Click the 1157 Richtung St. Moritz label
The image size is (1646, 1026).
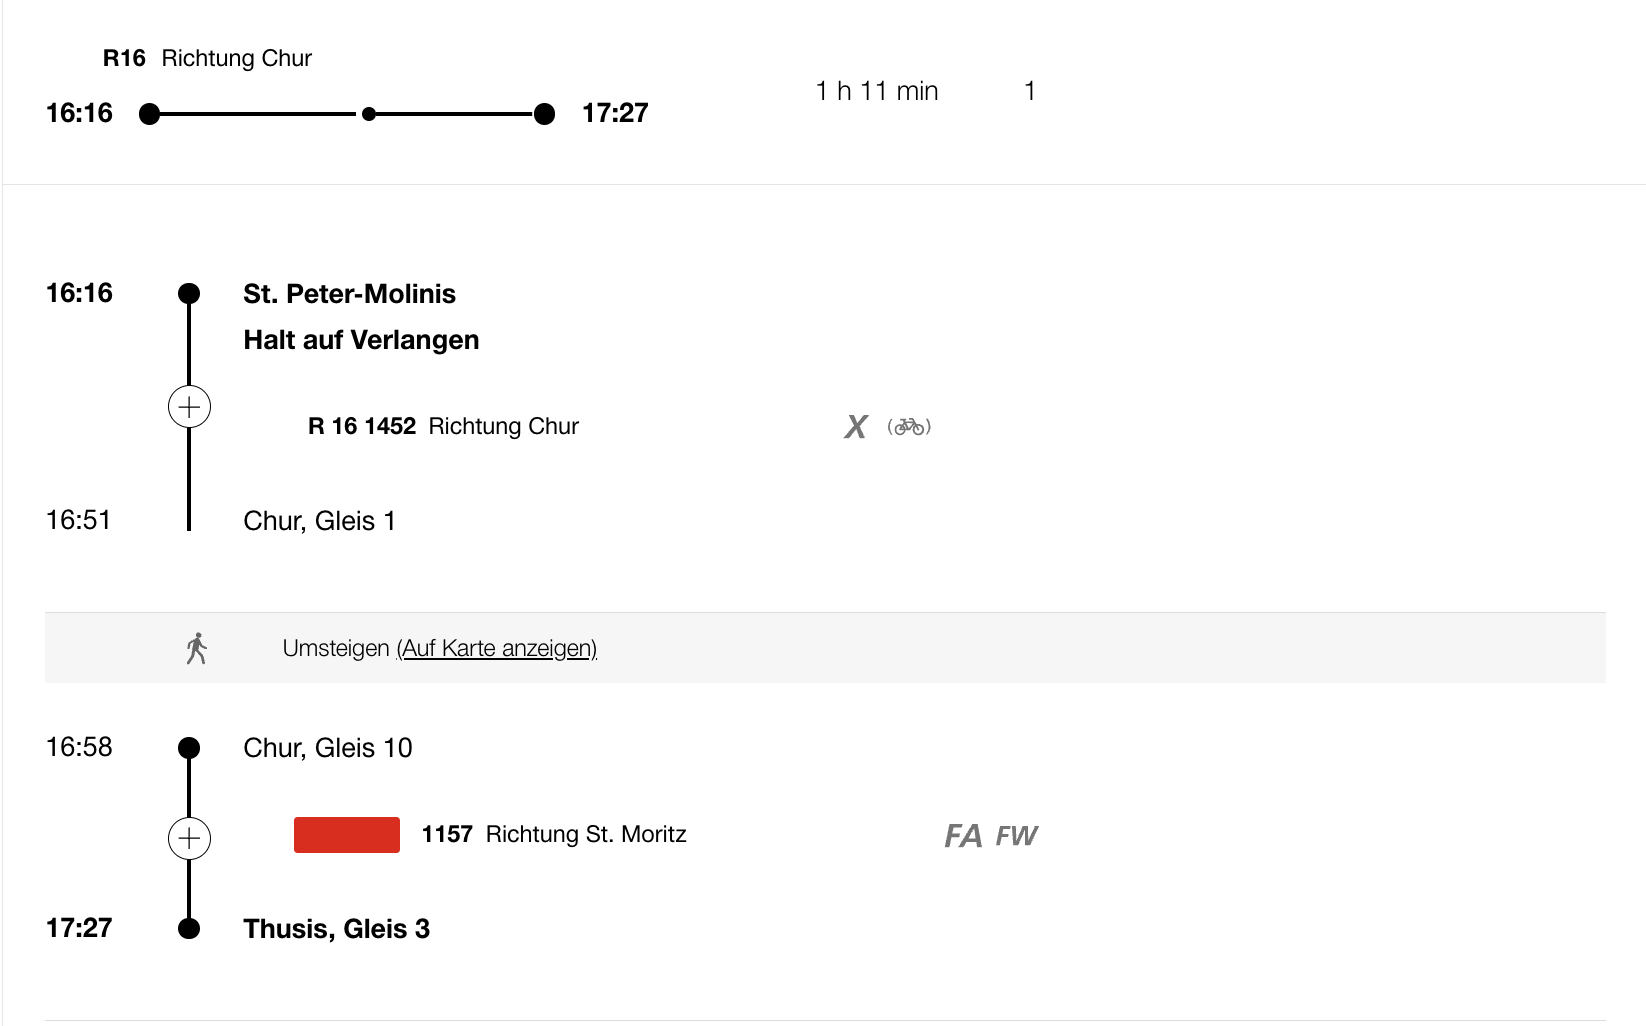(554, 835)
